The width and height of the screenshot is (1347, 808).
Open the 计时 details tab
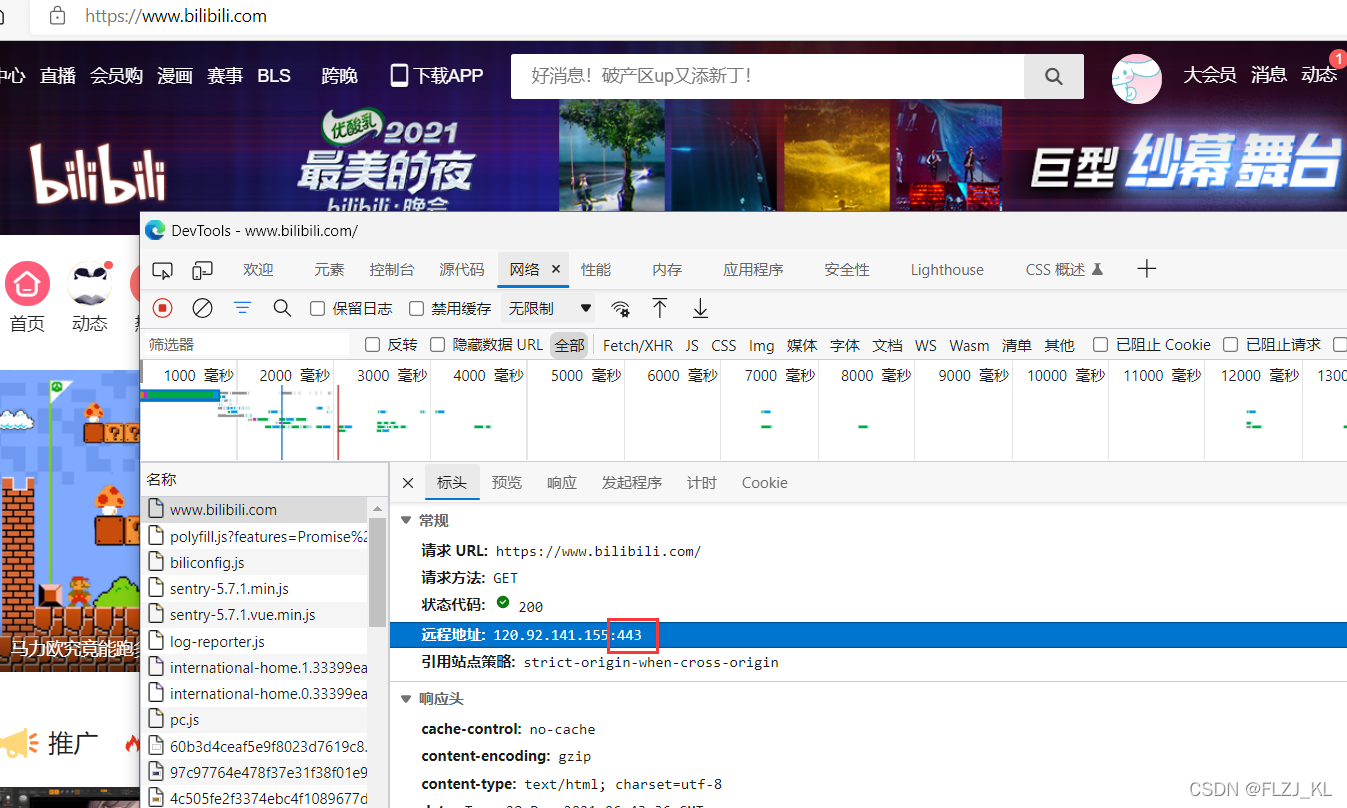[702, 483]
